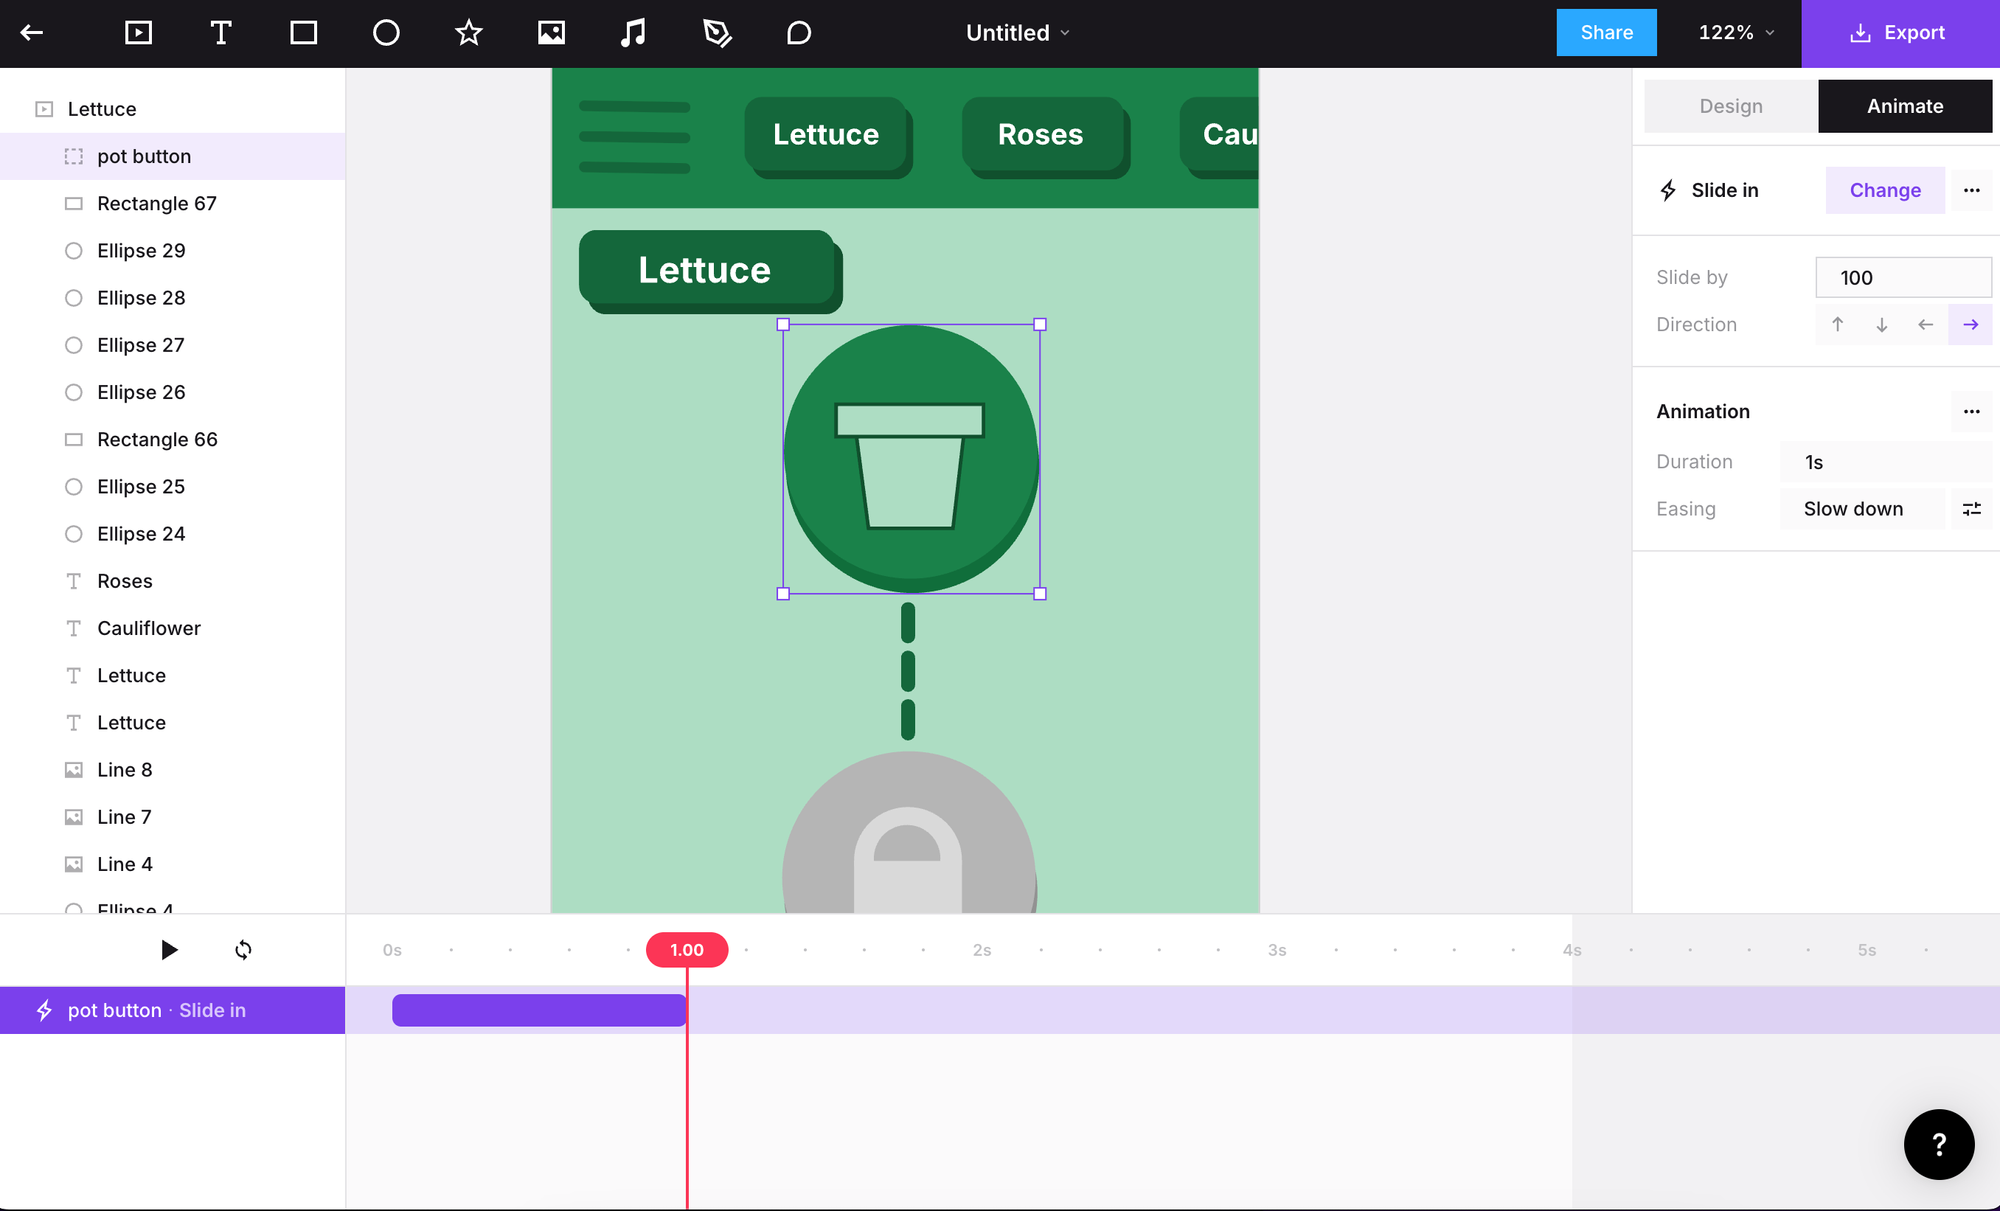Switch to the Animate tab
The image size is (2000, 1211).
point(1904,106)
